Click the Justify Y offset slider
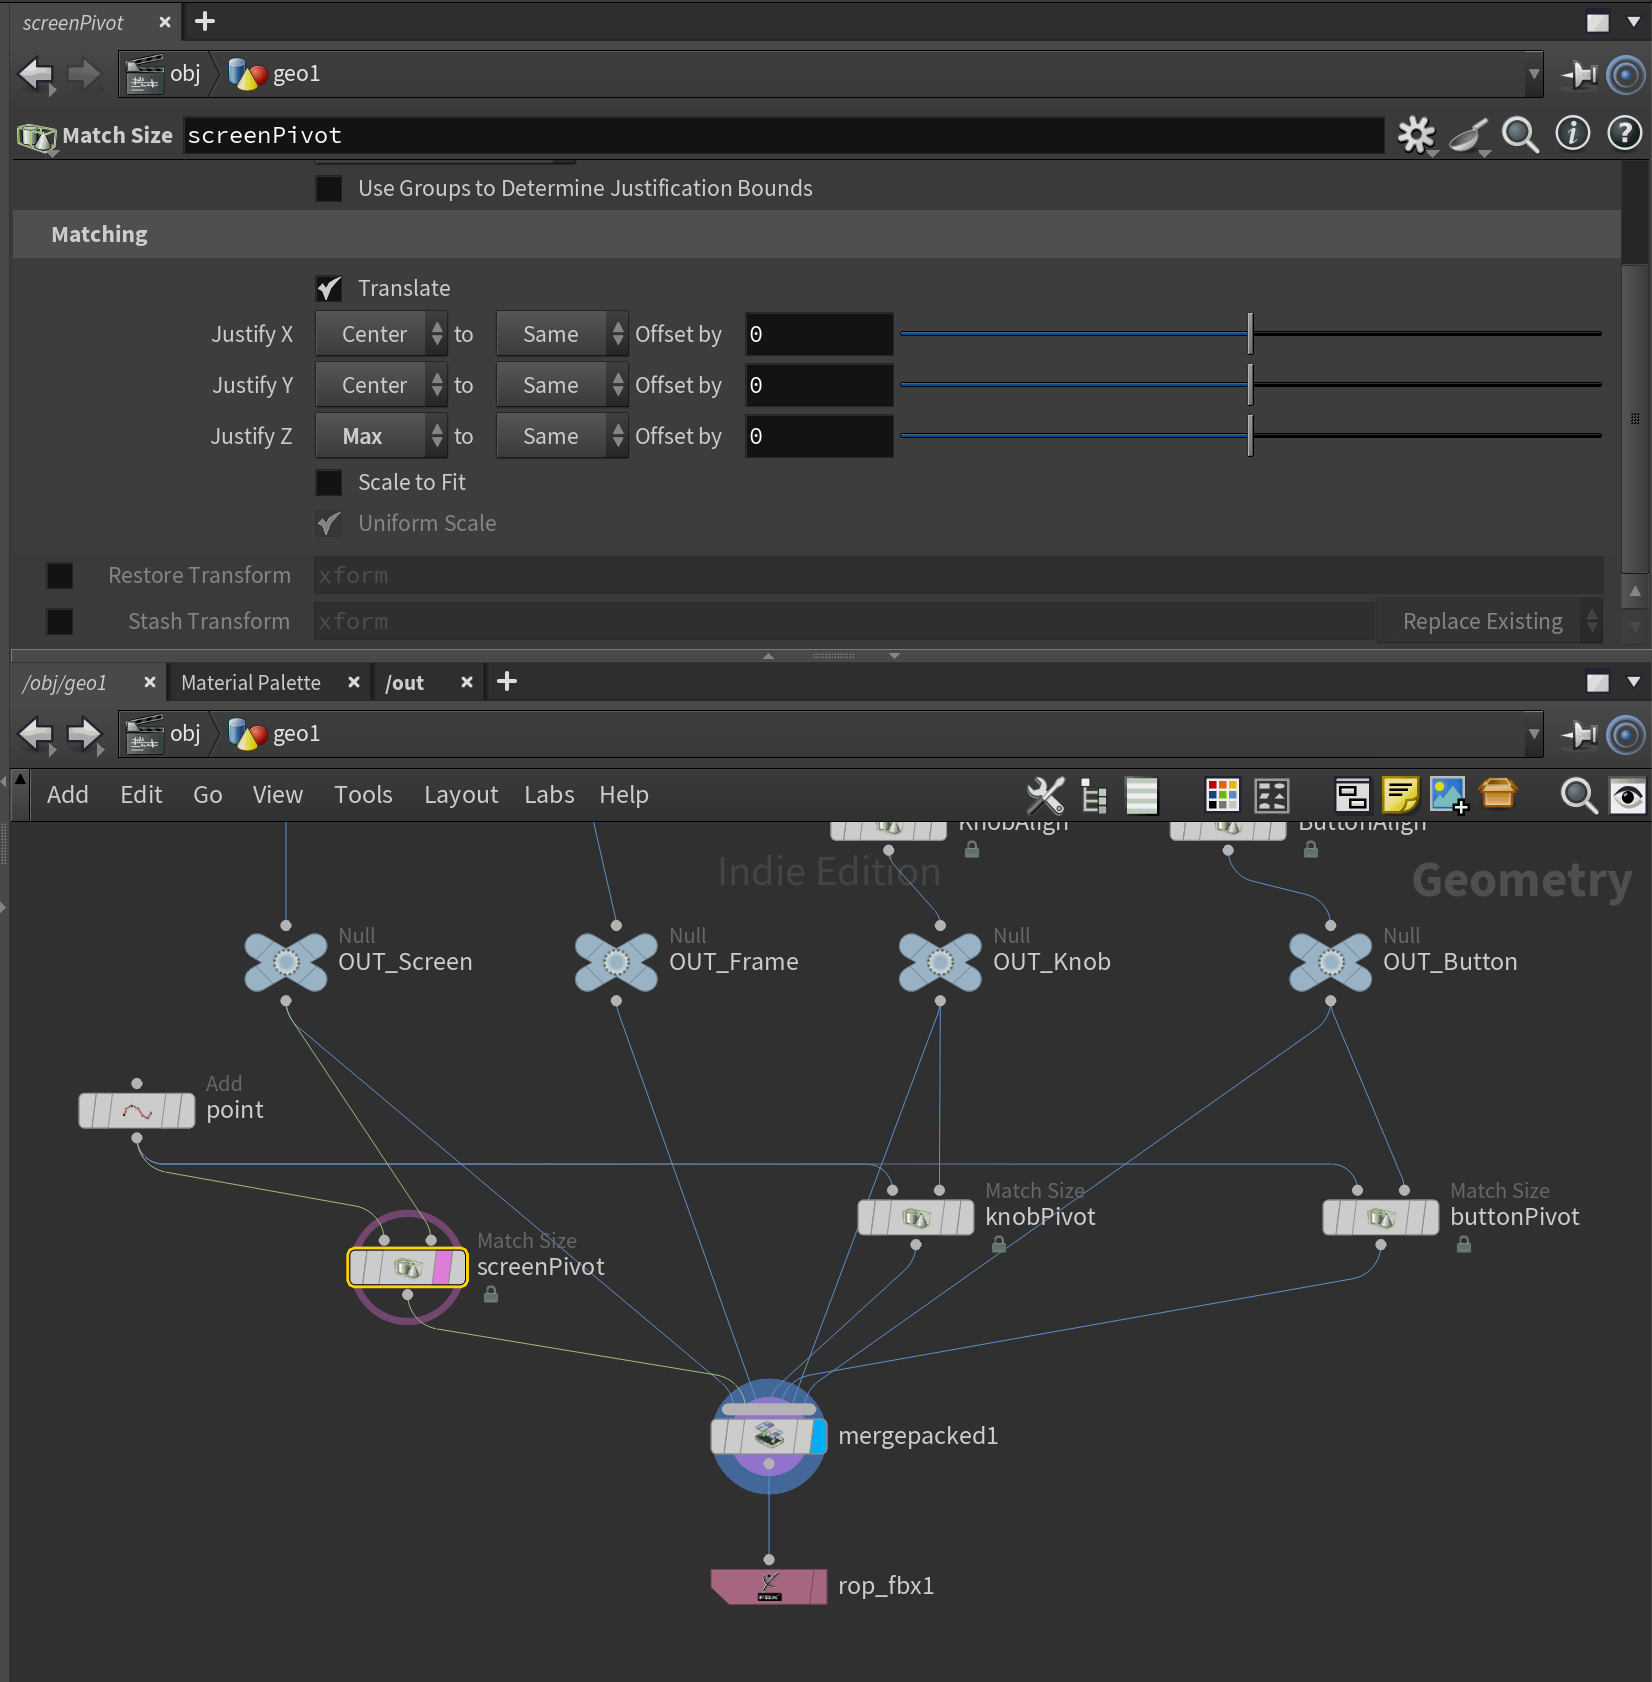This screenshot has width=1652, height=1682. (1250, 385)
